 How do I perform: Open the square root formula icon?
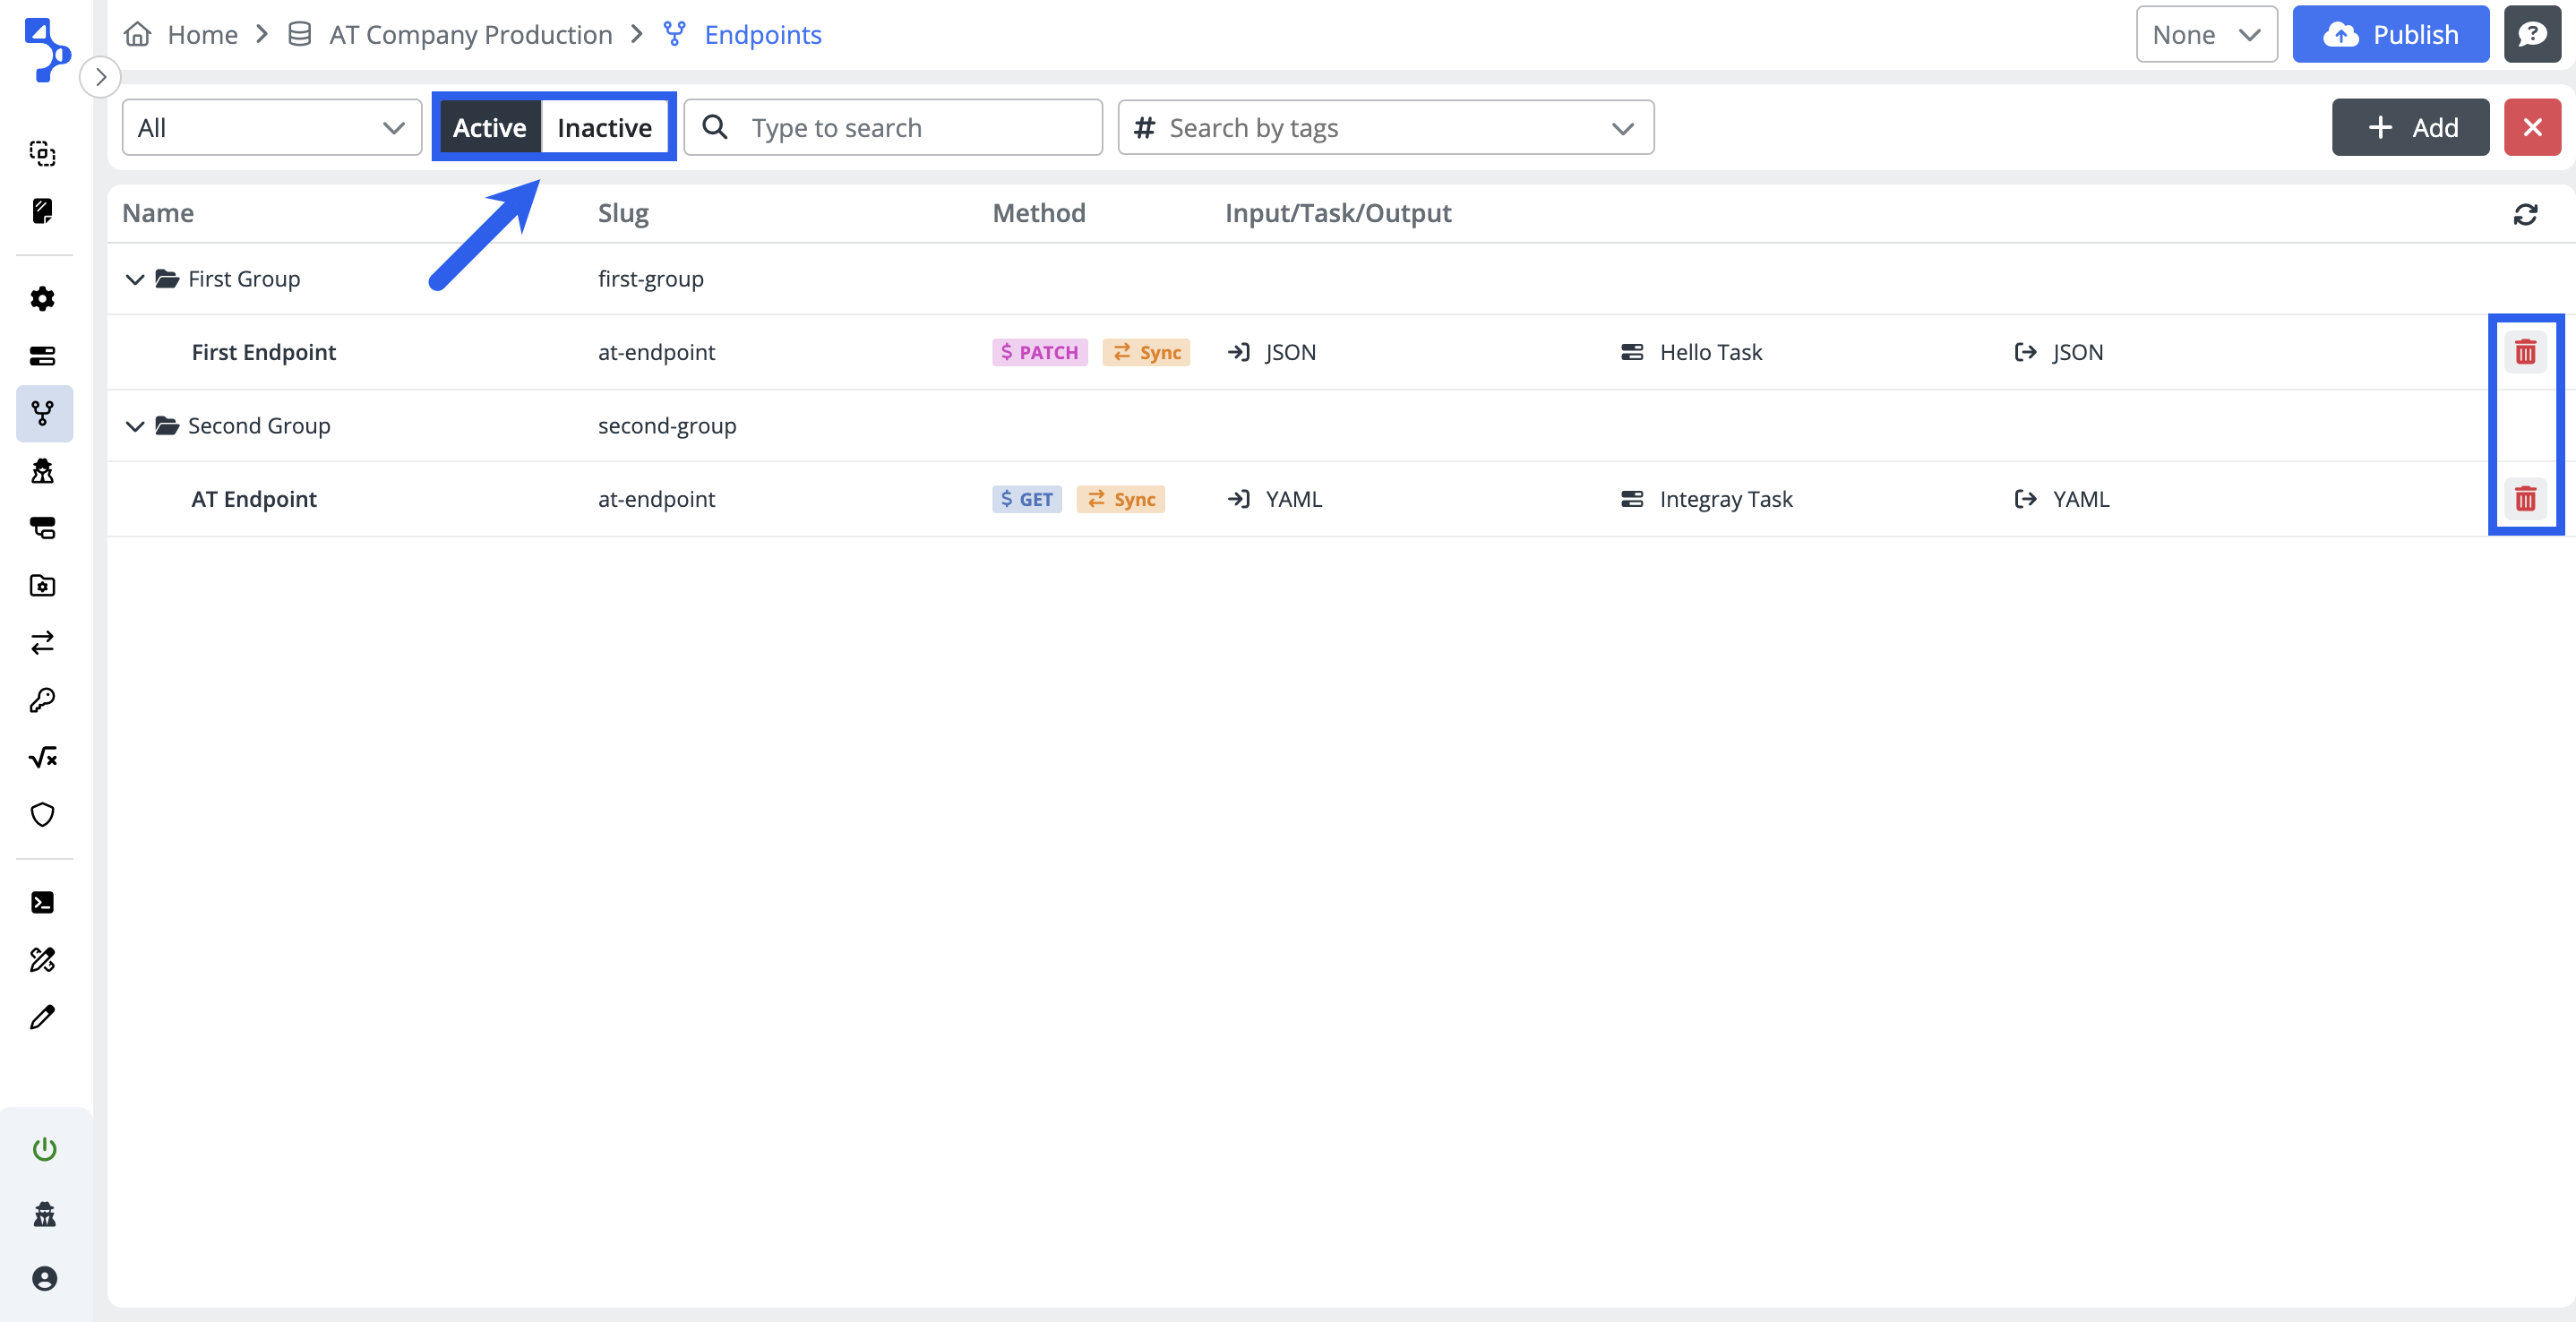pos(42,757)
